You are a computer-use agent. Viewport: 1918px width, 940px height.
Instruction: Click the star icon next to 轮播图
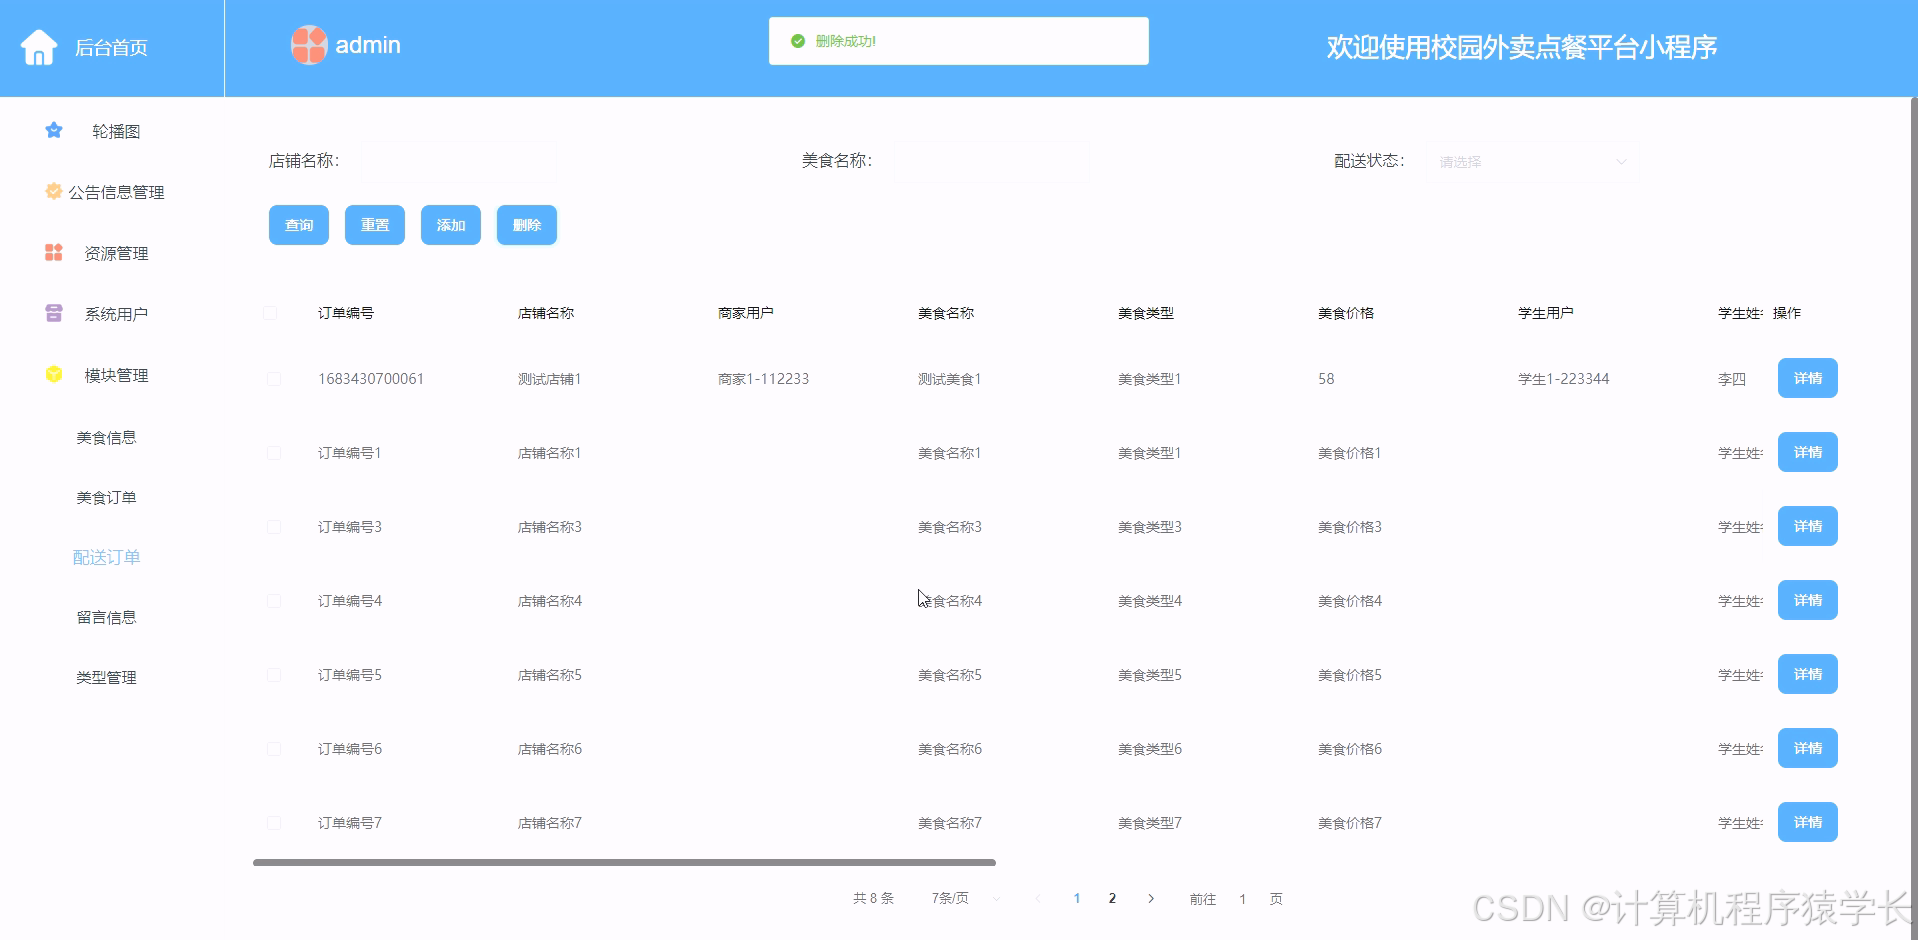[54, 130]
